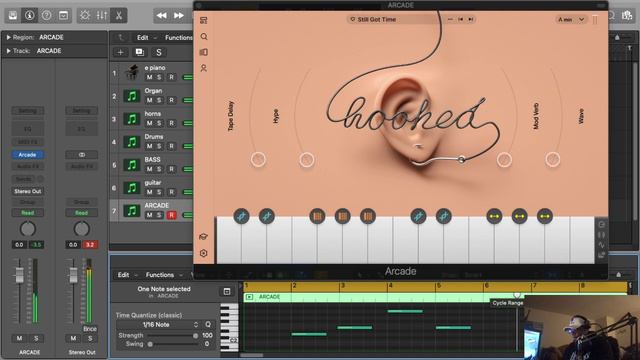Click the Fast Forward transport button
The height and width of the screenshot is (360, 640).
pos(179,16)
